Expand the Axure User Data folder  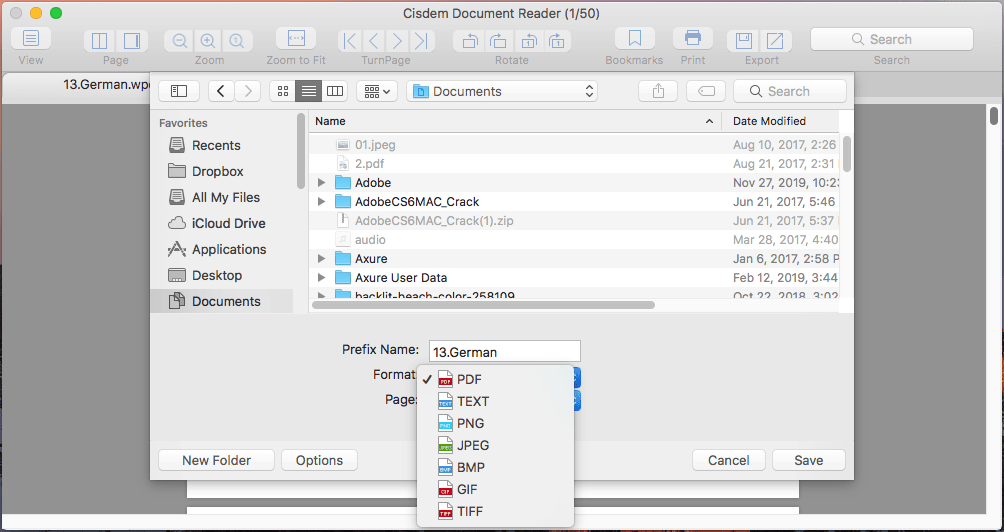click(321, 278)
